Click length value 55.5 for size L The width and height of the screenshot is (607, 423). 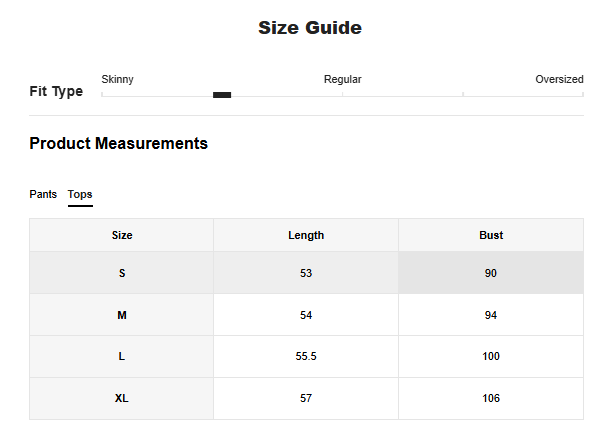(x=306, y=357)
